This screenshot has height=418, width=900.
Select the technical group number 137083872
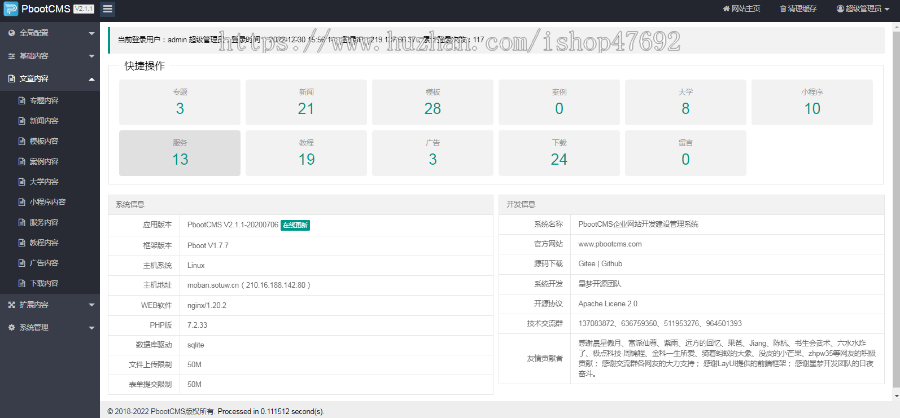point(595,324)
